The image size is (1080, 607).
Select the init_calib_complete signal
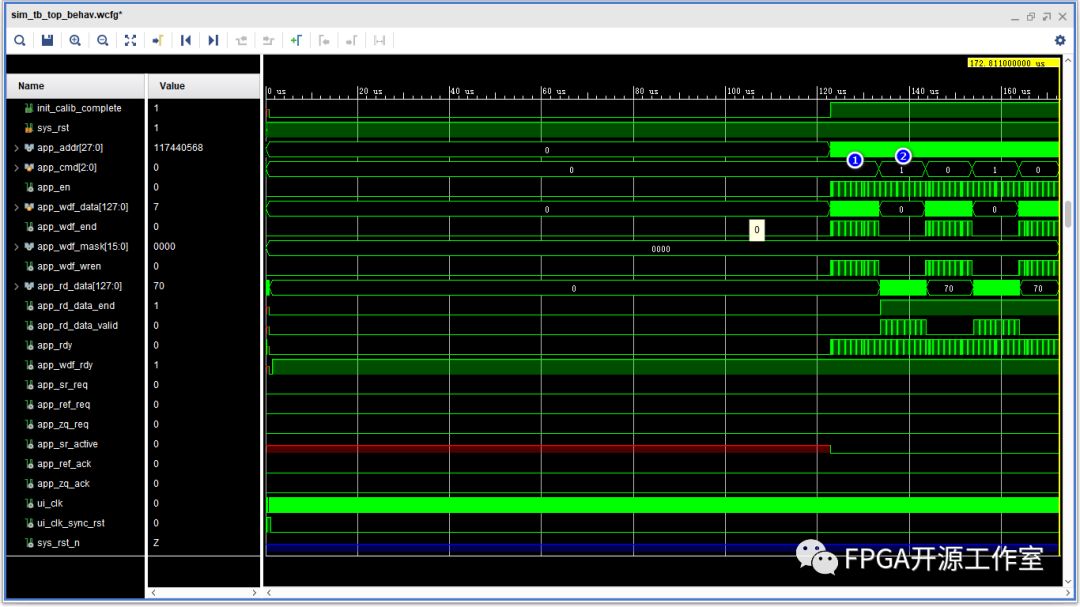tap(78, 108)
